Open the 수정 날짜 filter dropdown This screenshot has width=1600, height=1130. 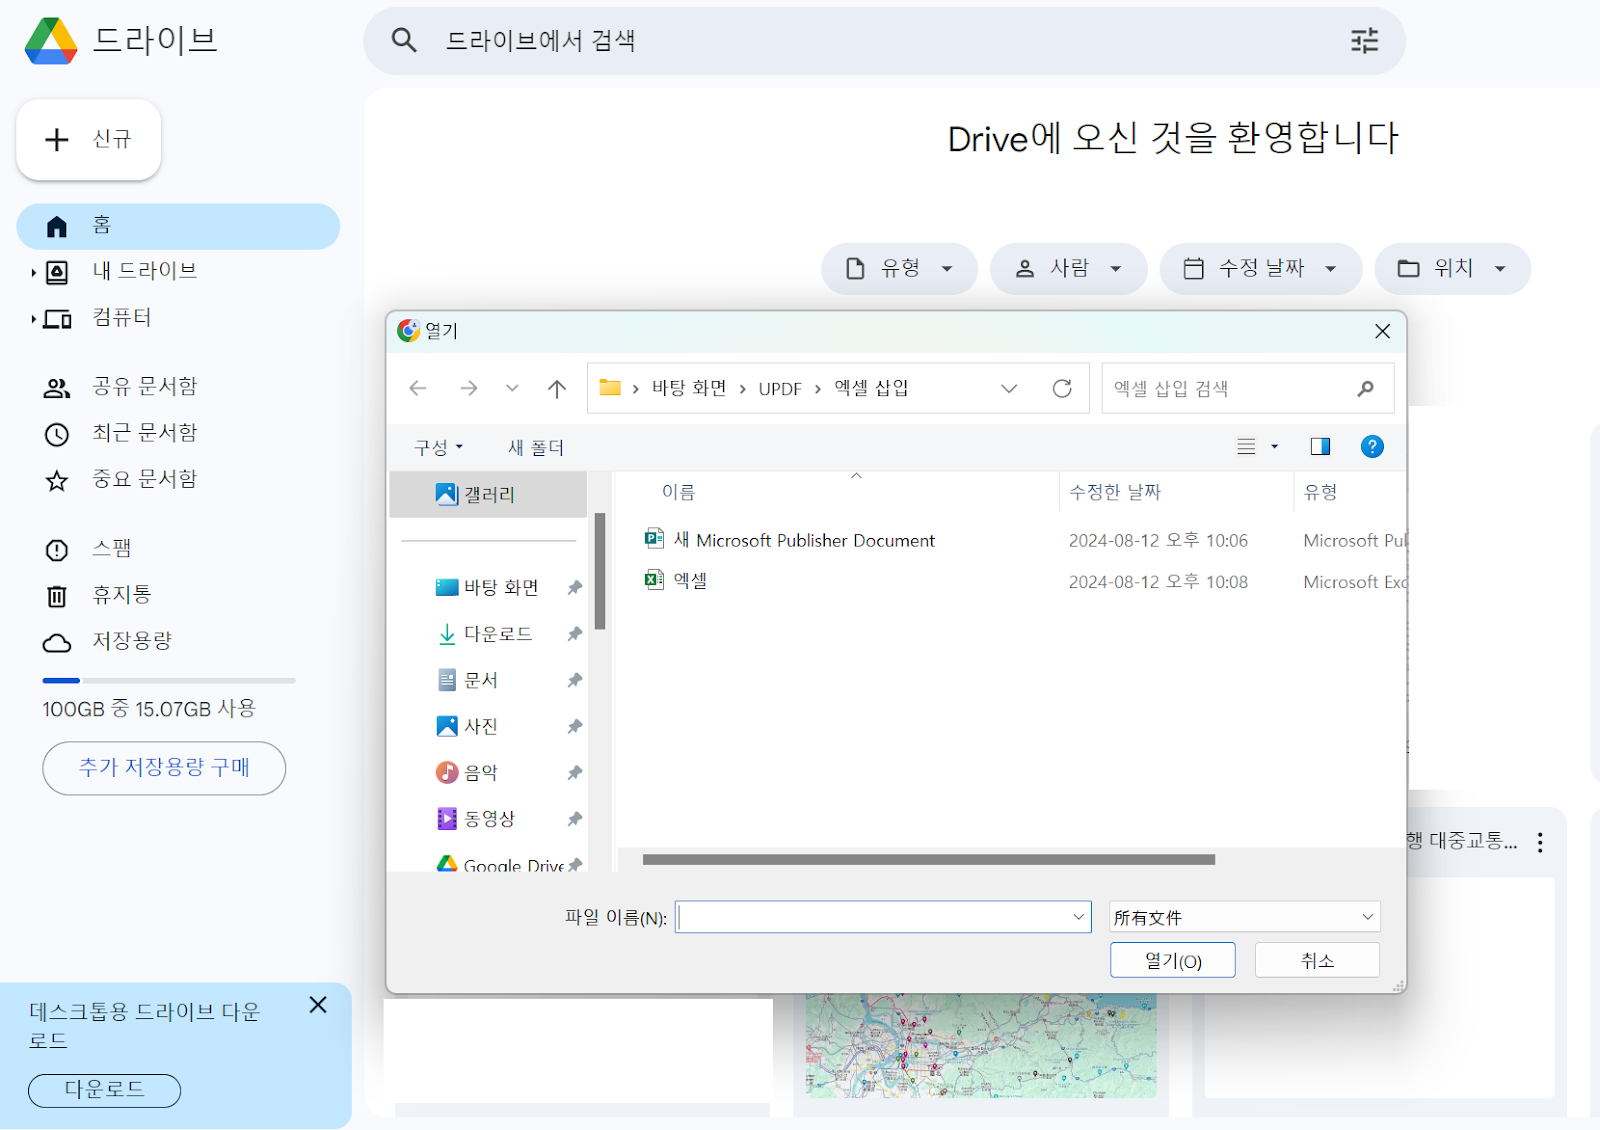pos(1260,269)
